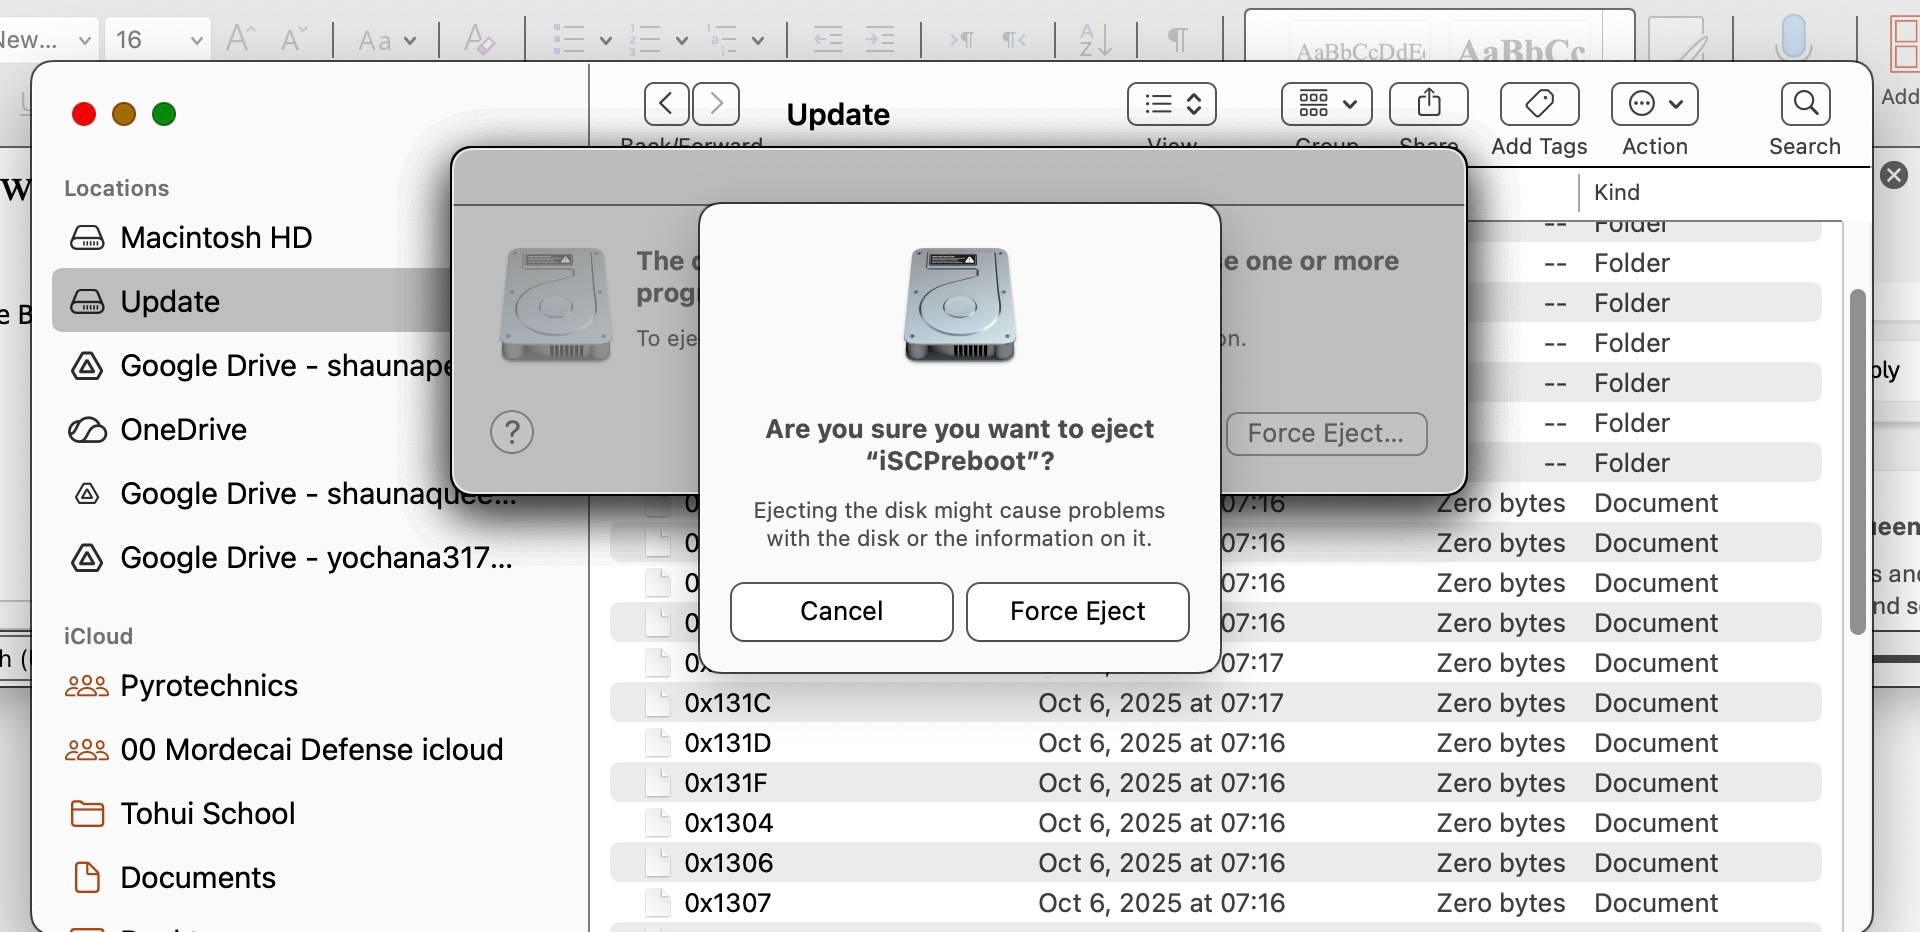1920x932 pixels.
Task: Open the Share toolbar icon
Action: 1428,103
